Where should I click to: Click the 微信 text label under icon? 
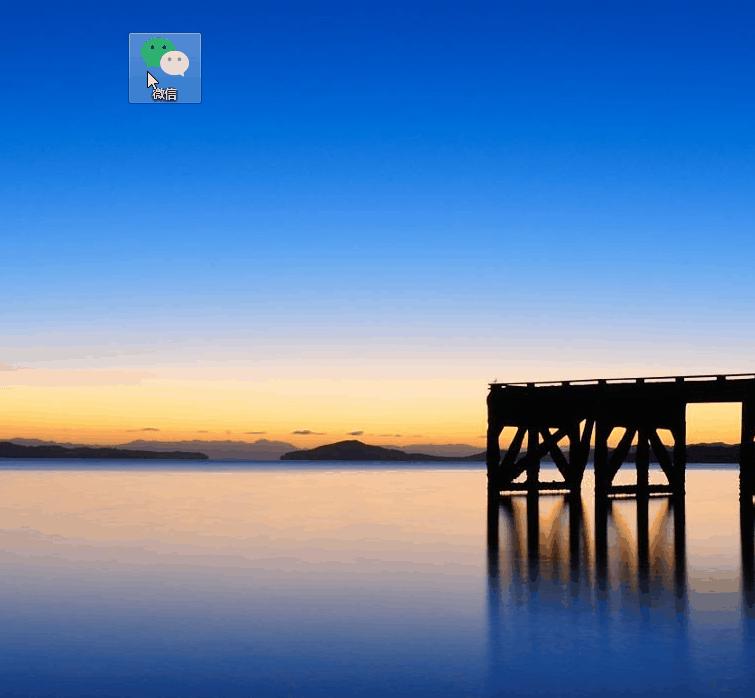[165, 94]
